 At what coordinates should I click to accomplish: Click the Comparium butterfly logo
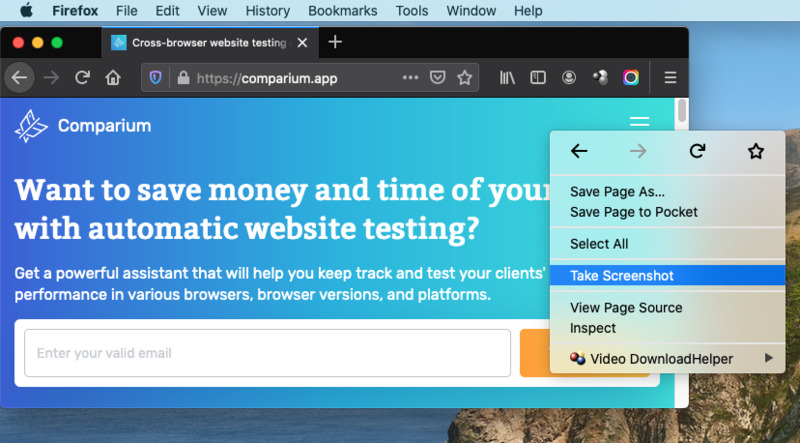click(x=31, y=126)
